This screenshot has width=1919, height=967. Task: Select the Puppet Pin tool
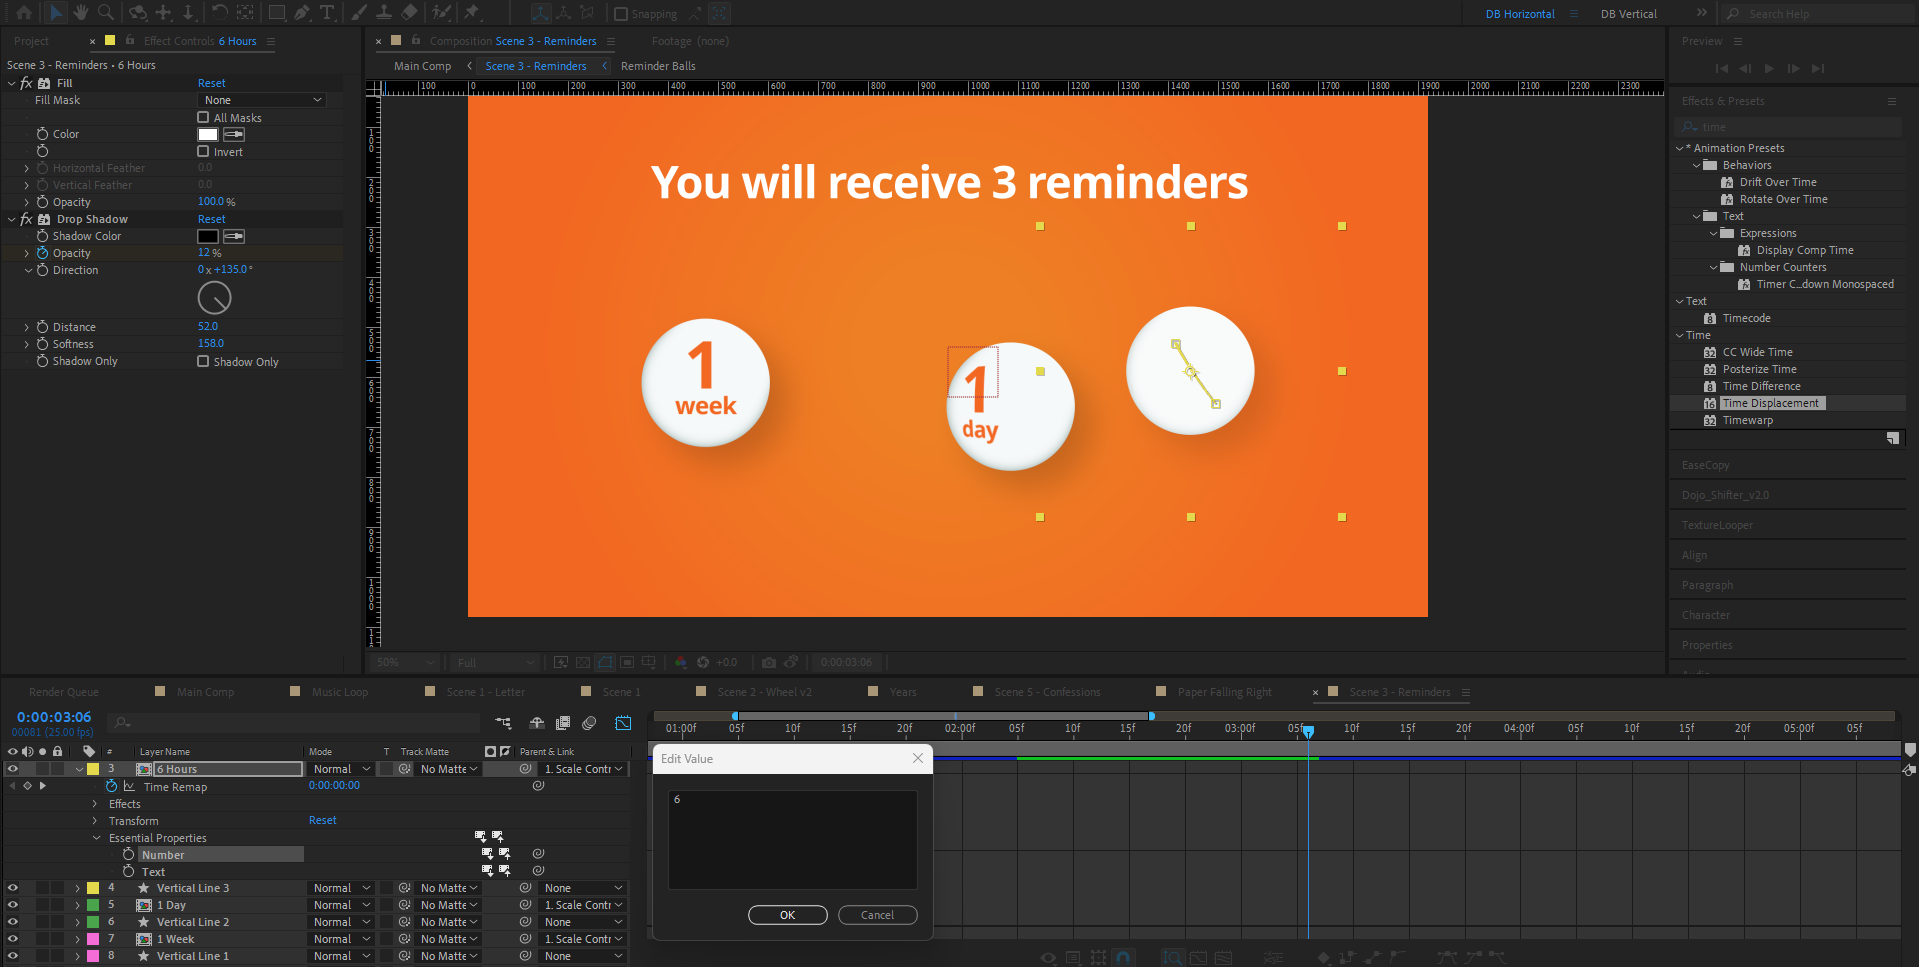(472, 13)
